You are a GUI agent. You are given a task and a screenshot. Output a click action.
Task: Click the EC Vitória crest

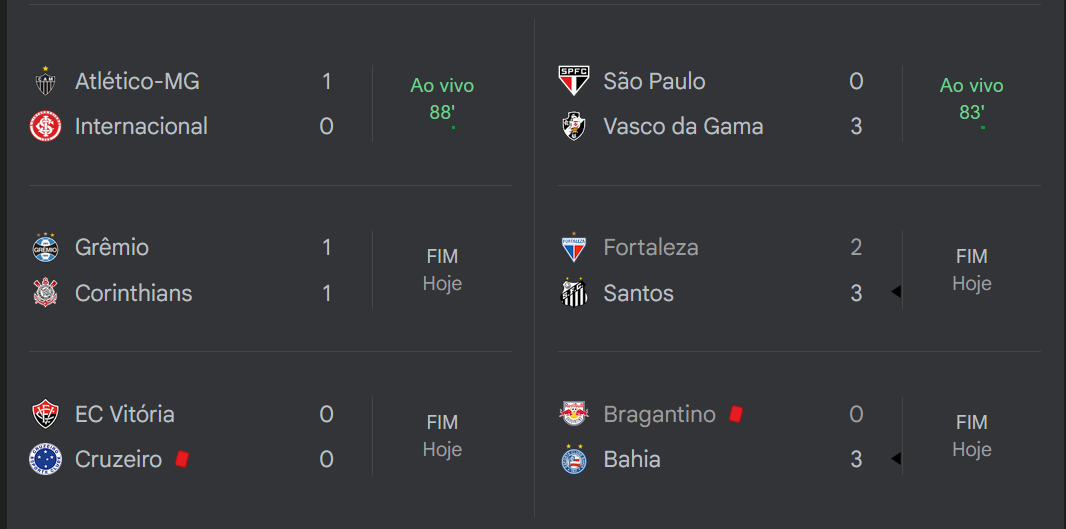tap(46, 413)
